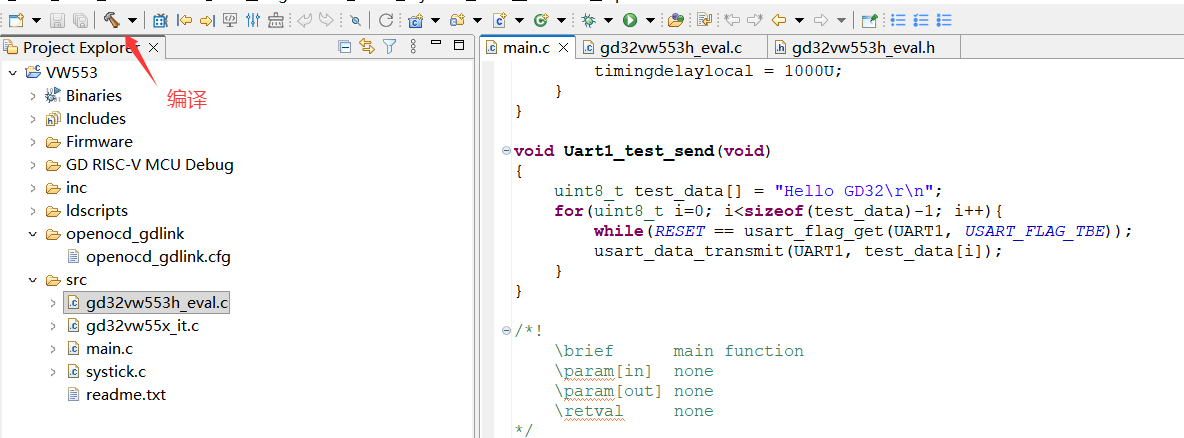Open main.c in the project tree
1184x438 pixels.
pos(109,349)
